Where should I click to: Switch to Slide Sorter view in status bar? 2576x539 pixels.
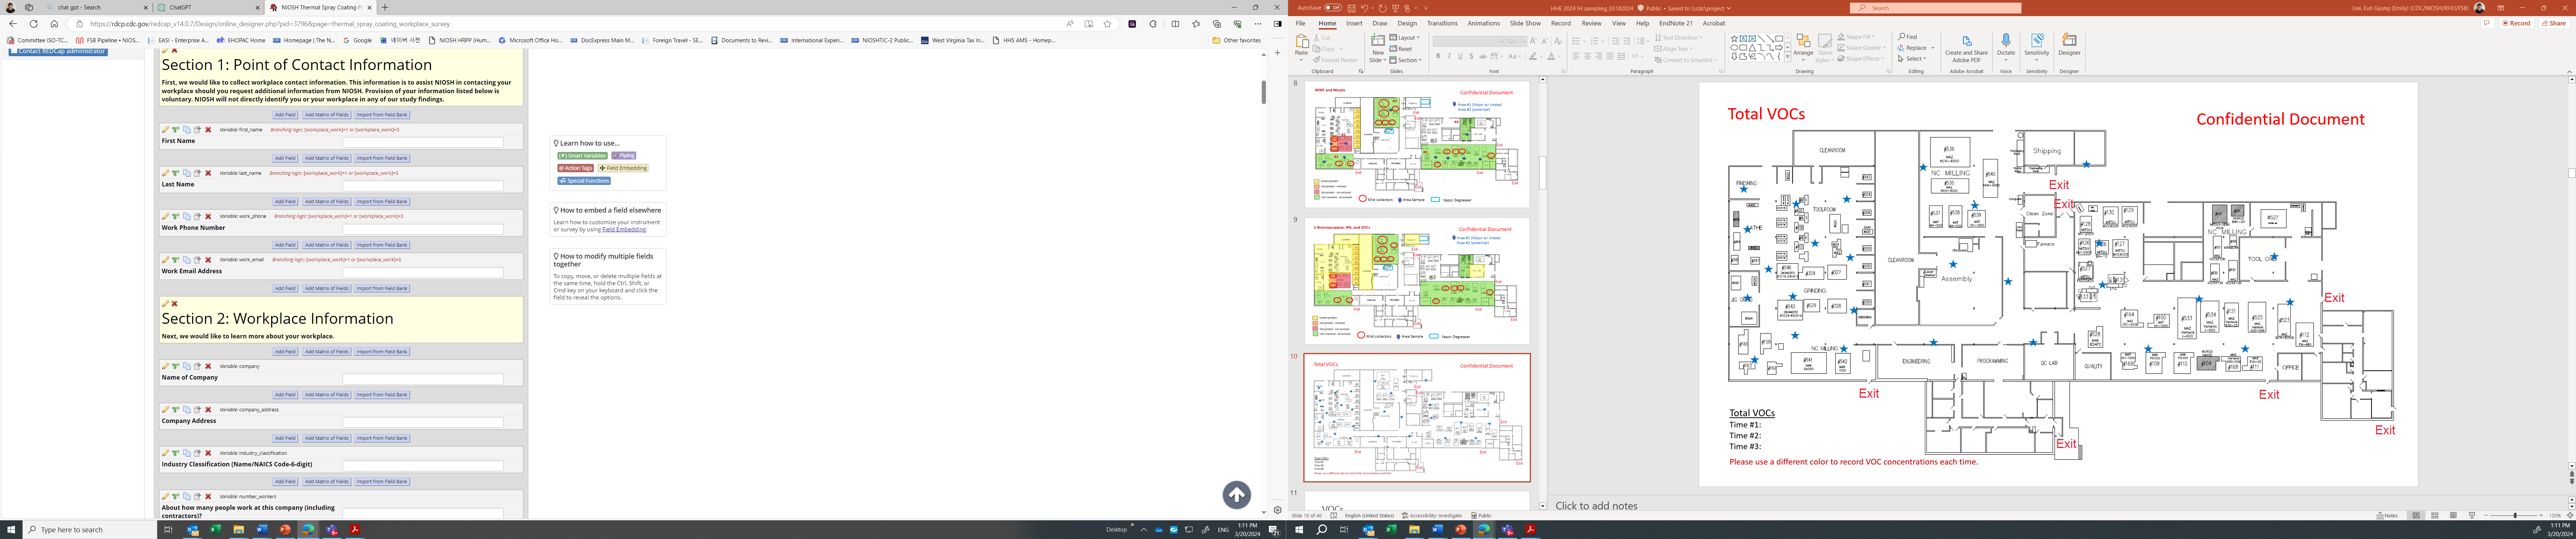pyautogui.click(x=2435, y=516)
